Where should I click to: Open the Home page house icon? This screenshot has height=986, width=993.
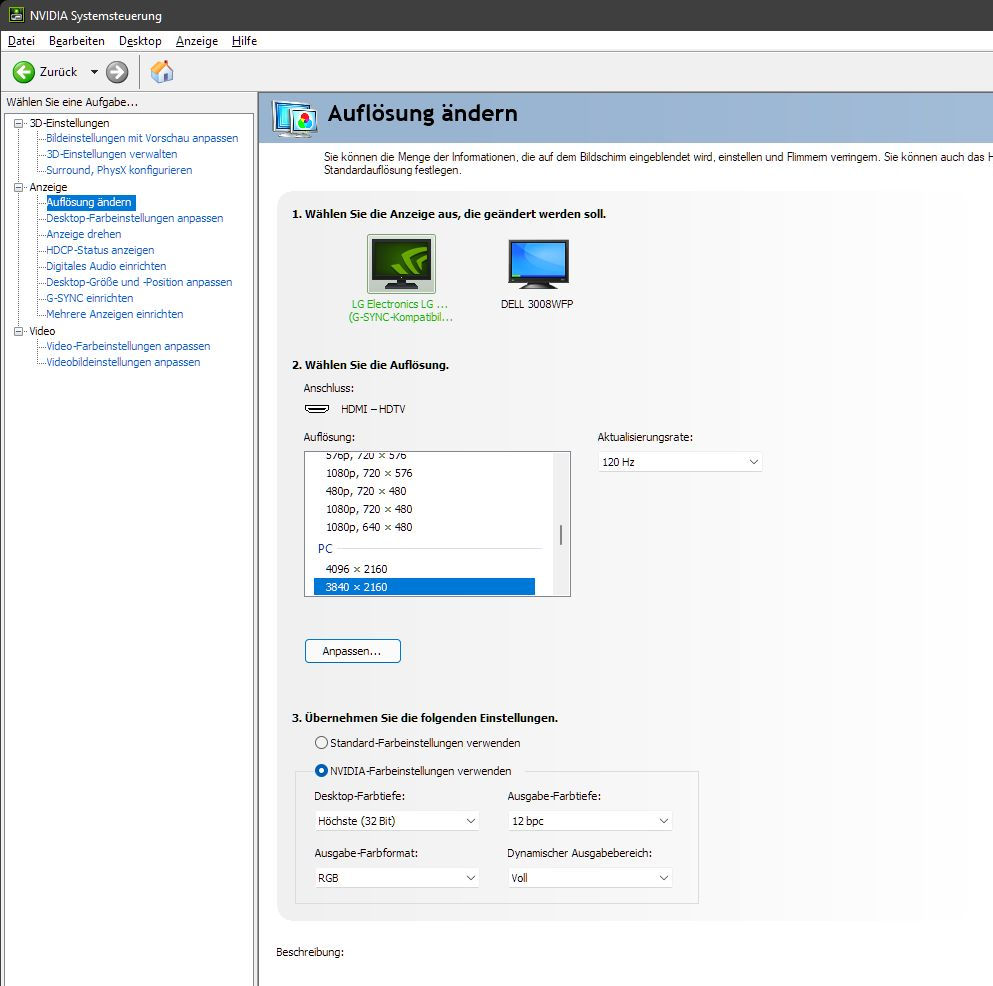point(161,72)
